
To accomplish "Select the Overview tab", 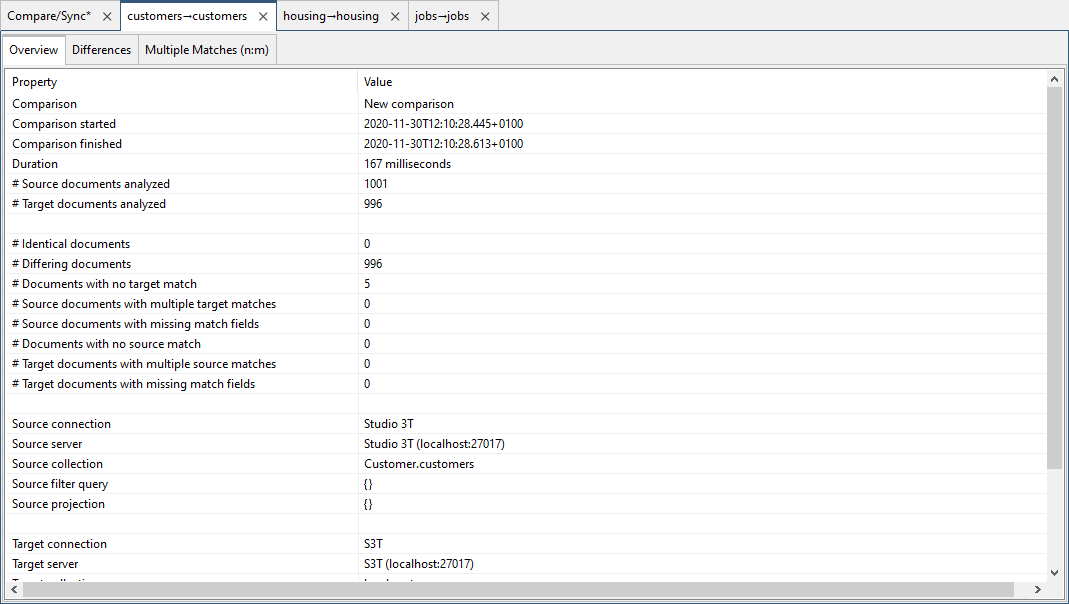I will [x=33, y=49].
